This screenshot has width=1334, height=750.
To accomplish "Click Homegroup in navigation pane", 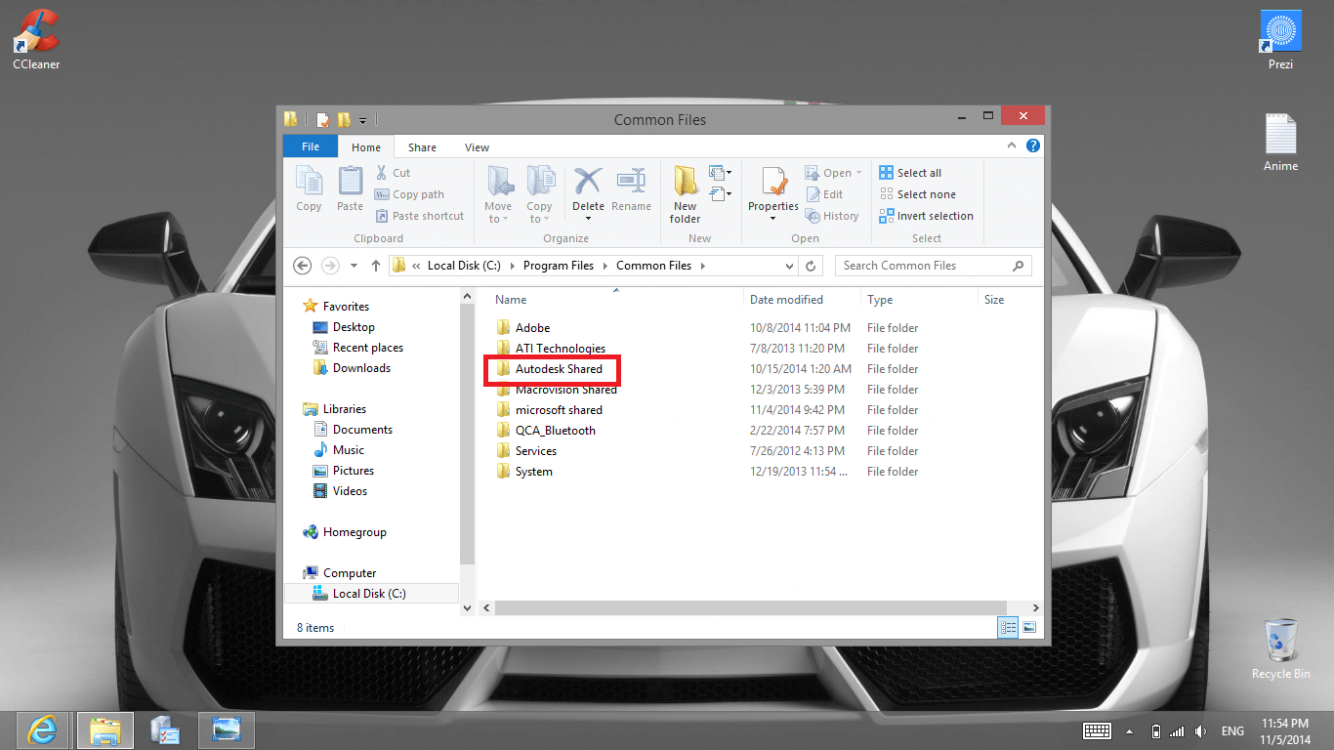I will [x=344, y=532].
